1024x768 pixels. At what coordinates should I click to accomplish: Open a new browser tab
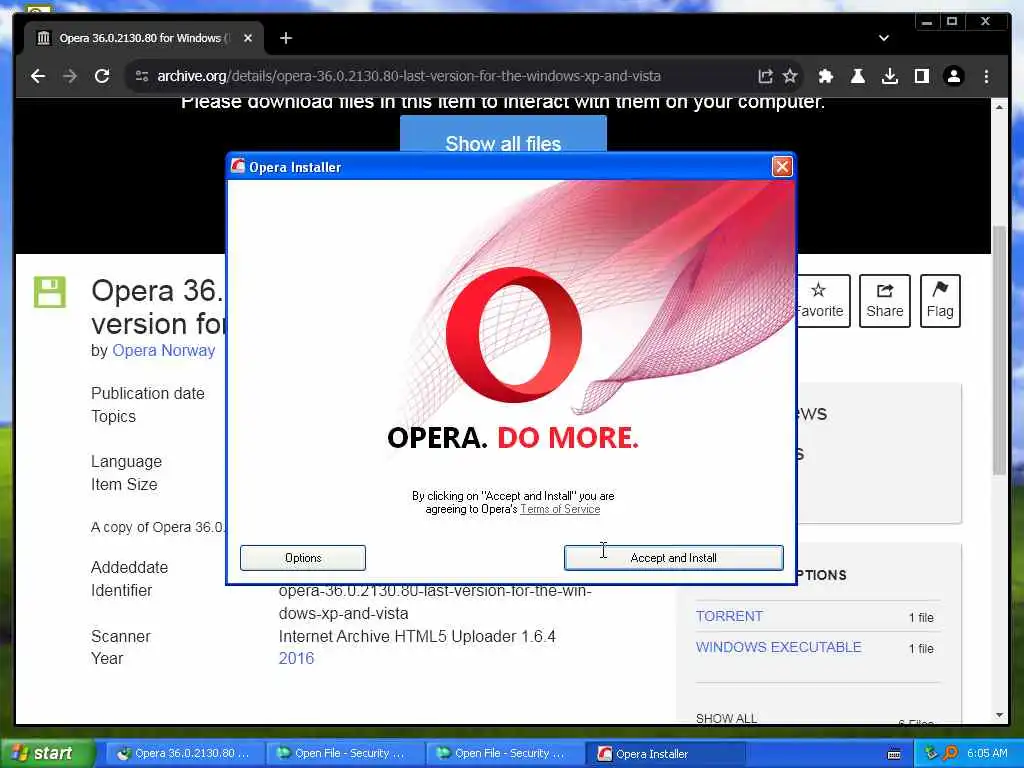click(285, 38)
